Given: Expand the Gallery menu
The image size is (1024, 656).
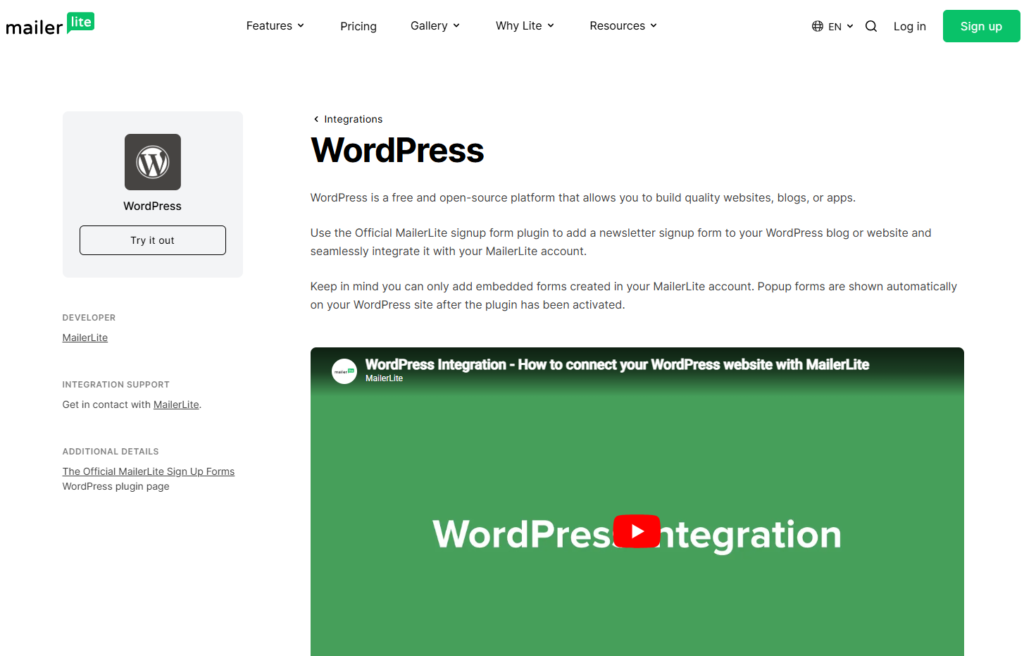Looking at the screenshot, I should click(435, 25).
